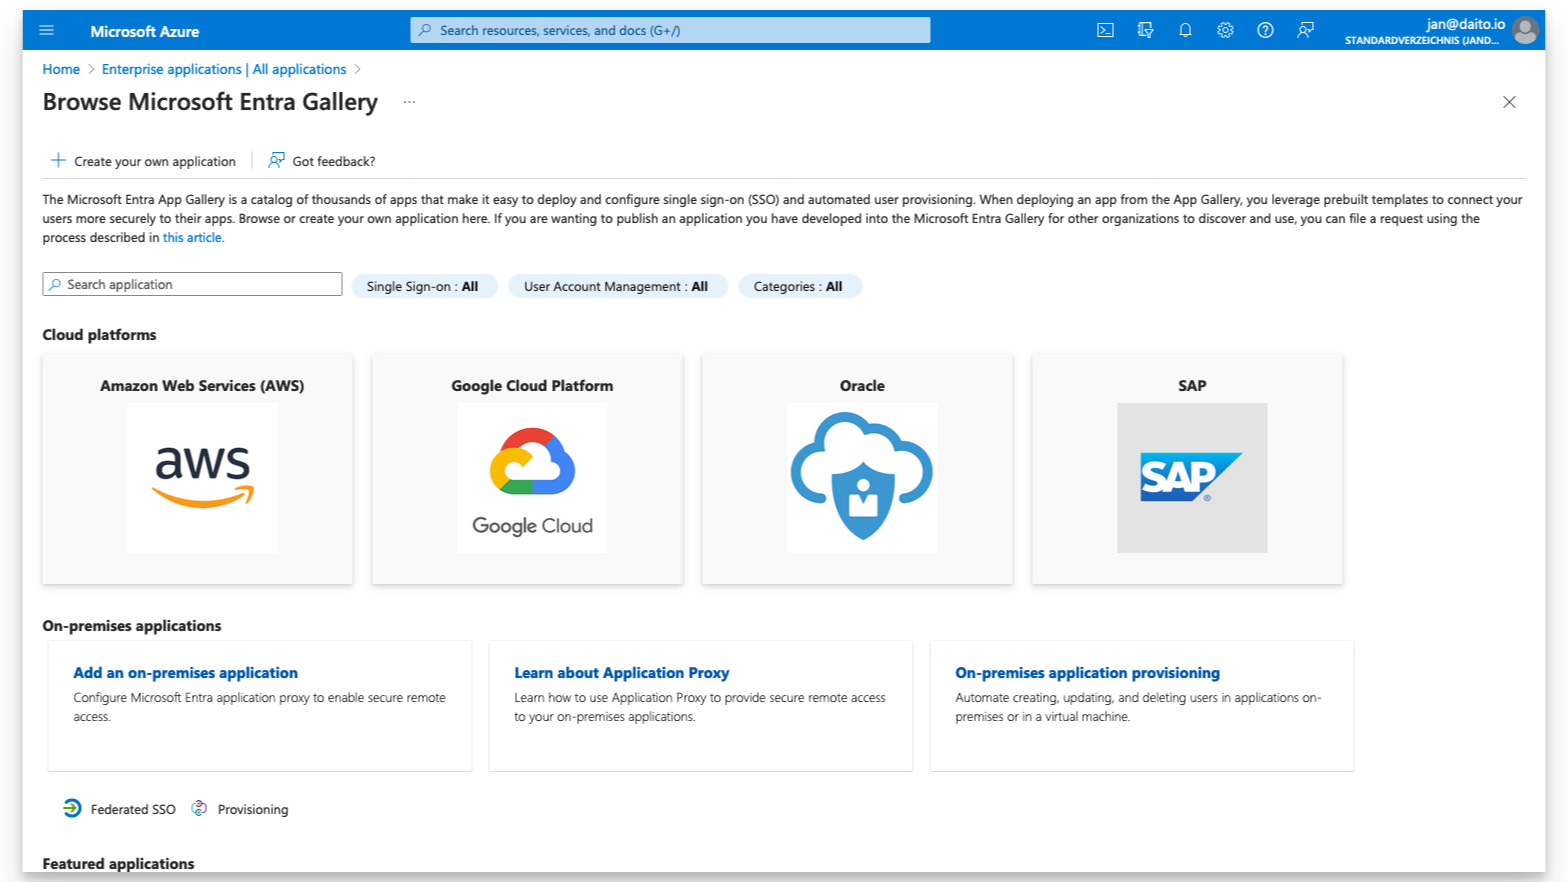The height and width of the screenshot is (882, 1568).
Task: Click the top bar feedback icon
Action: pyautogui.click(x=1305, y=30)
